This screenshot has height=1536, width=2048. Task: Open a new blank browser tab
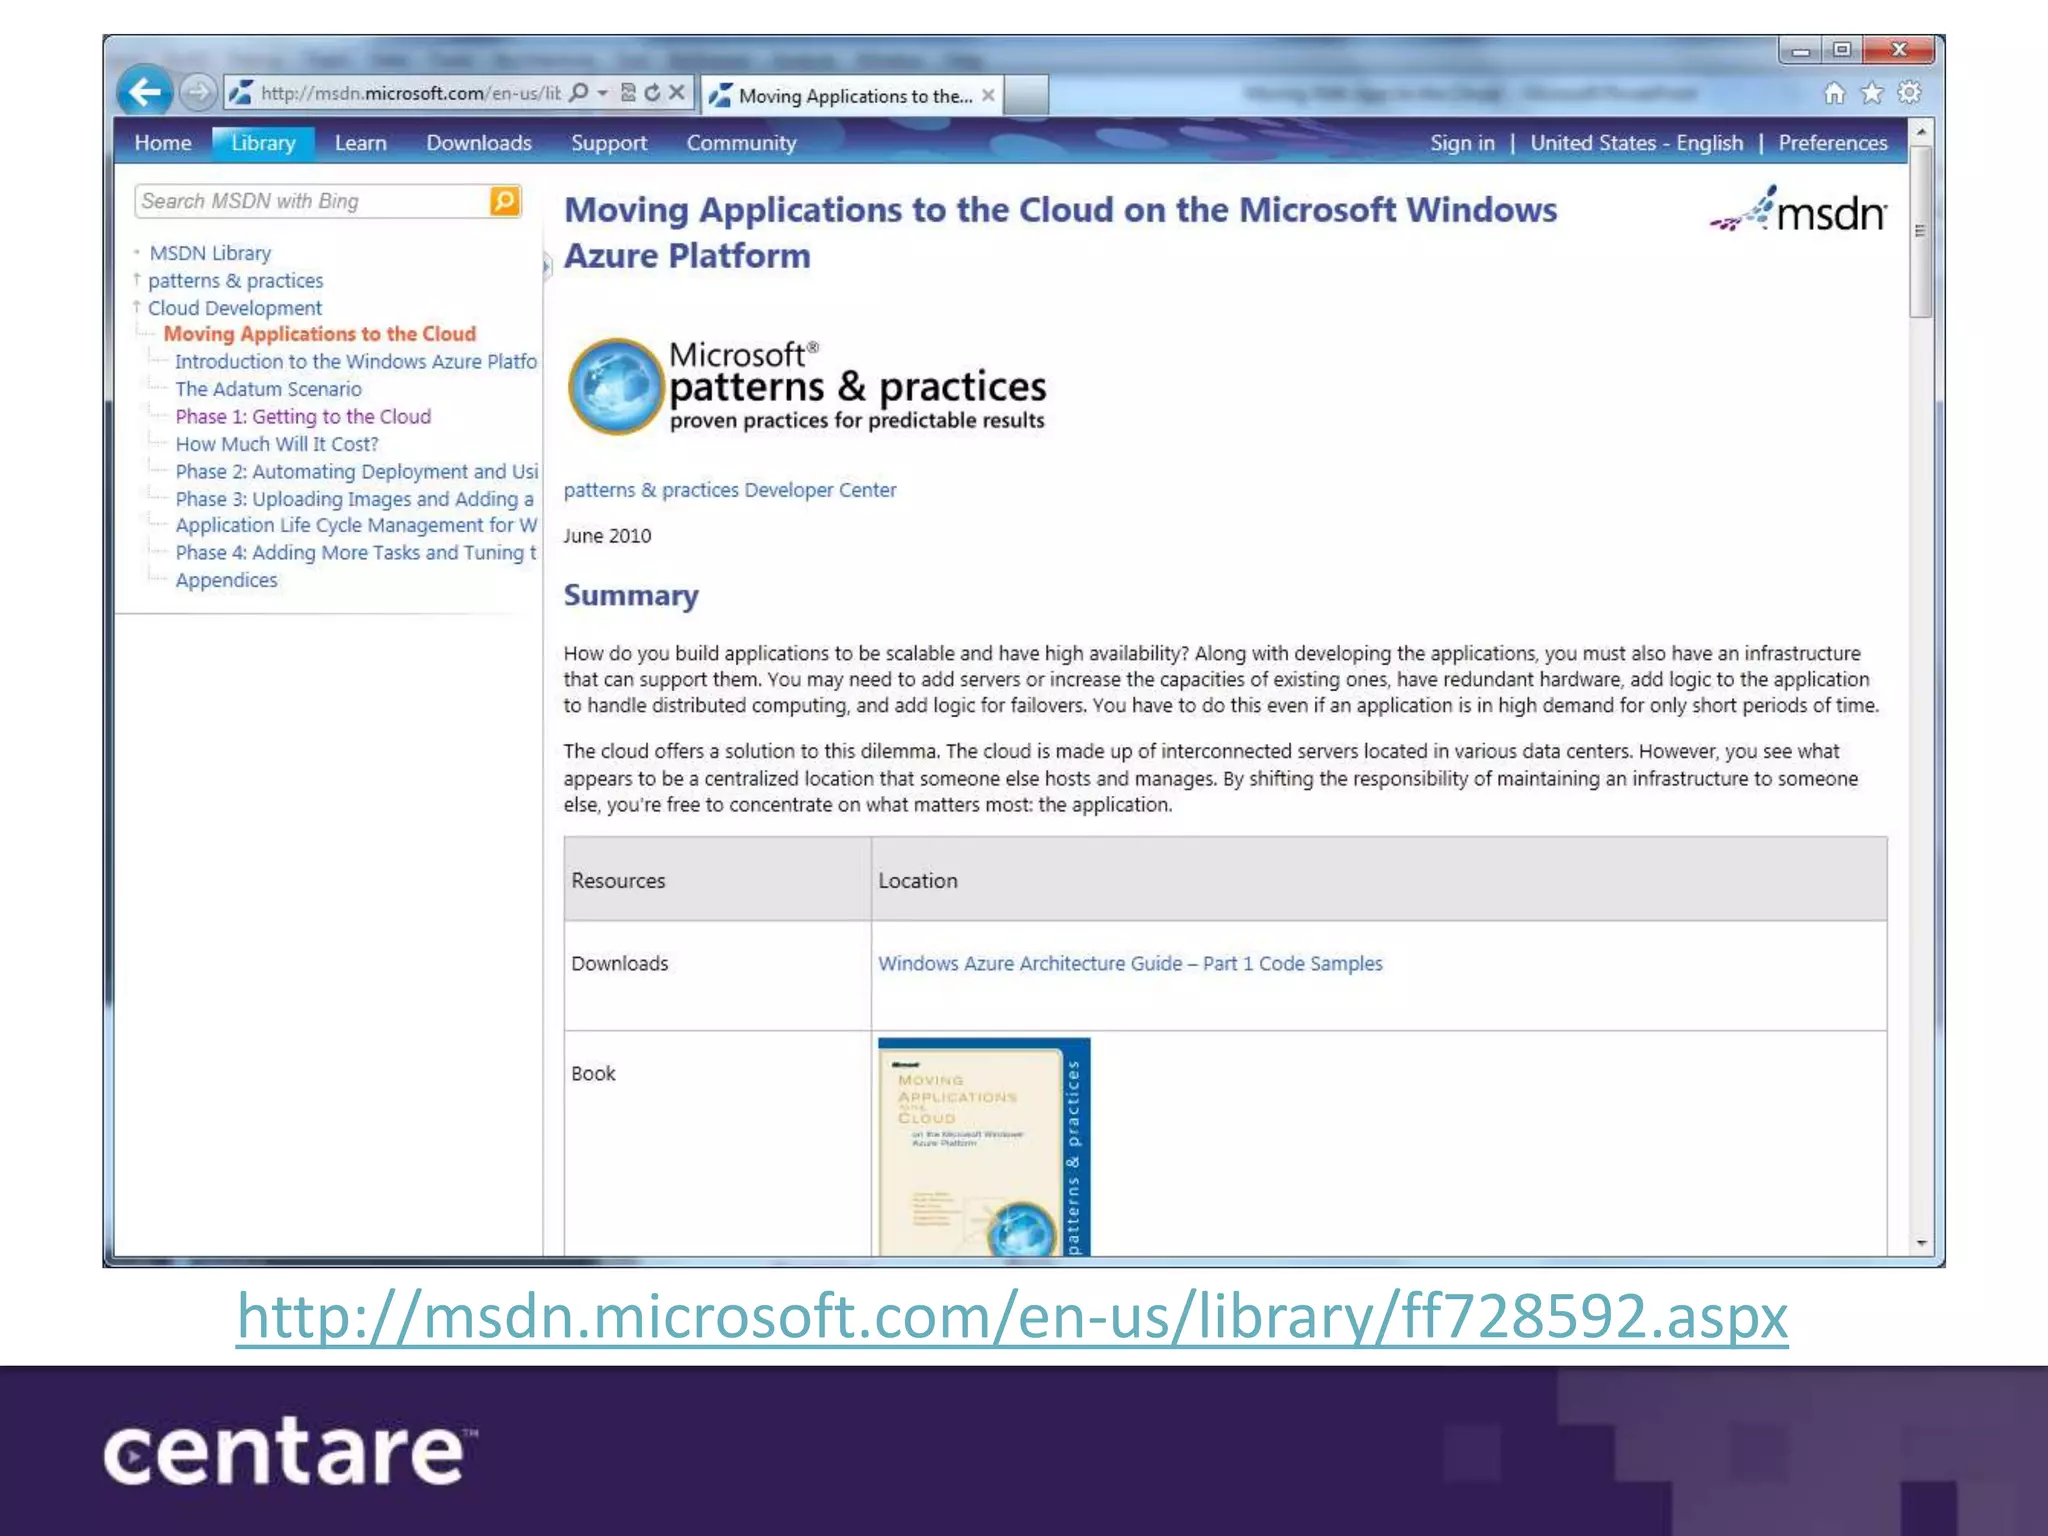pyautogui.click(x=1025, y=95)
